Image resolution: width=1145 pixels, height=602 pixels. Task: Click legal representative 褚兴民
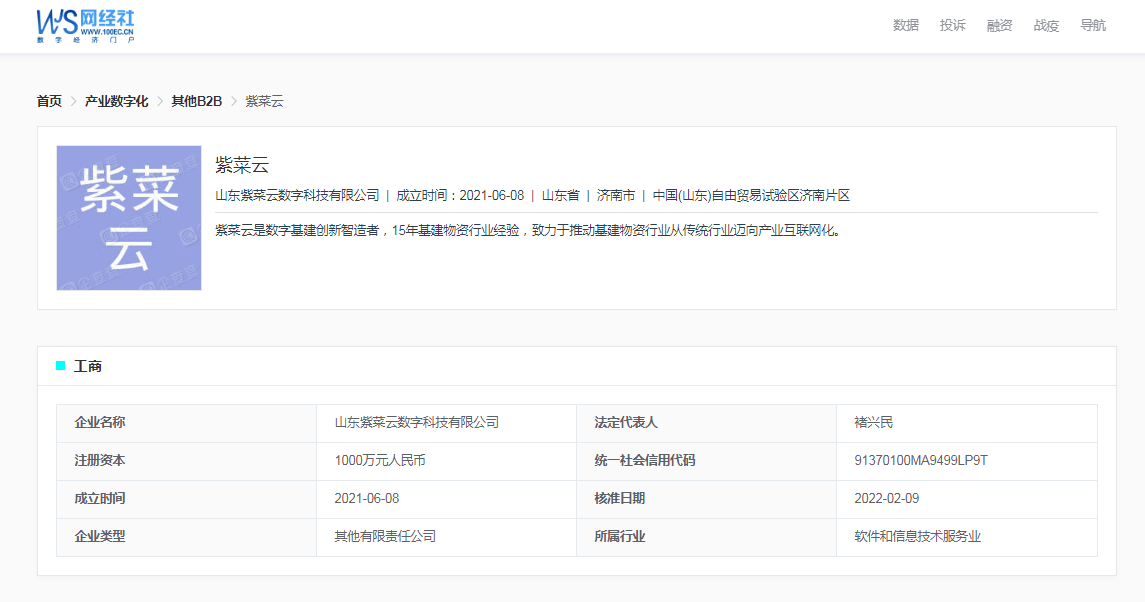click(873, 422)
